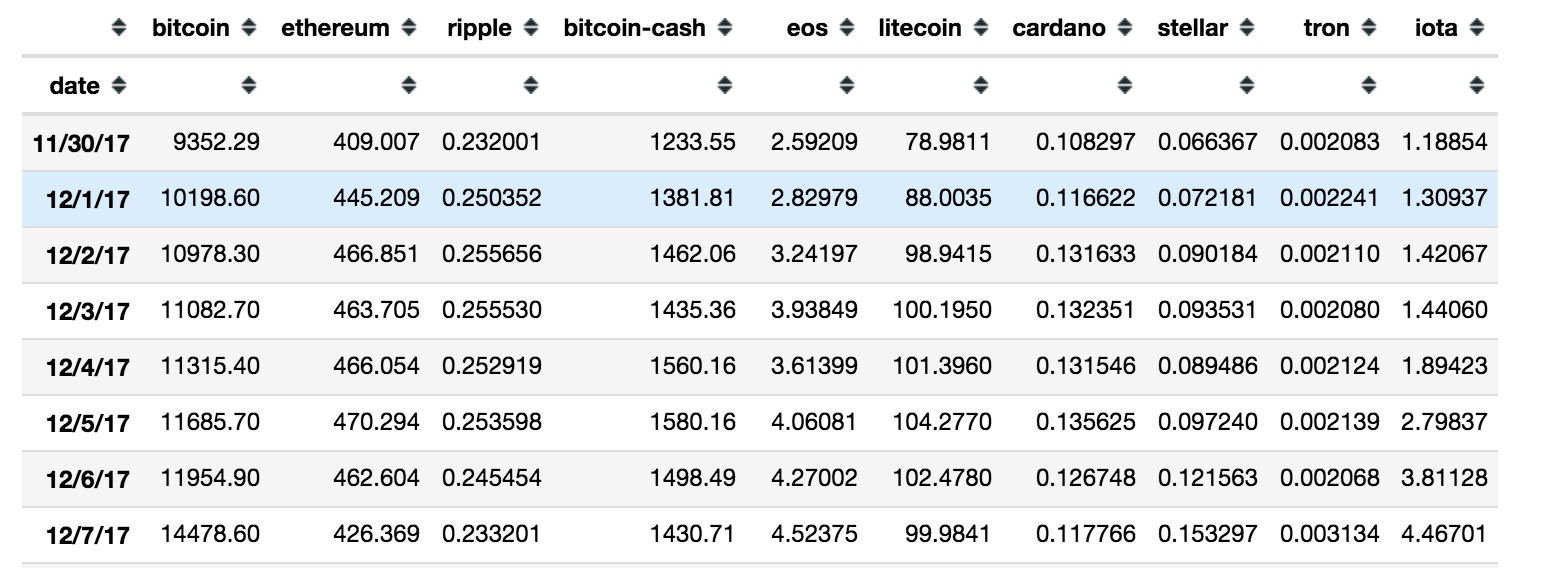Select the 12/7/17 row label
This screenshot has height=568, width=1544.
point(87,536)
